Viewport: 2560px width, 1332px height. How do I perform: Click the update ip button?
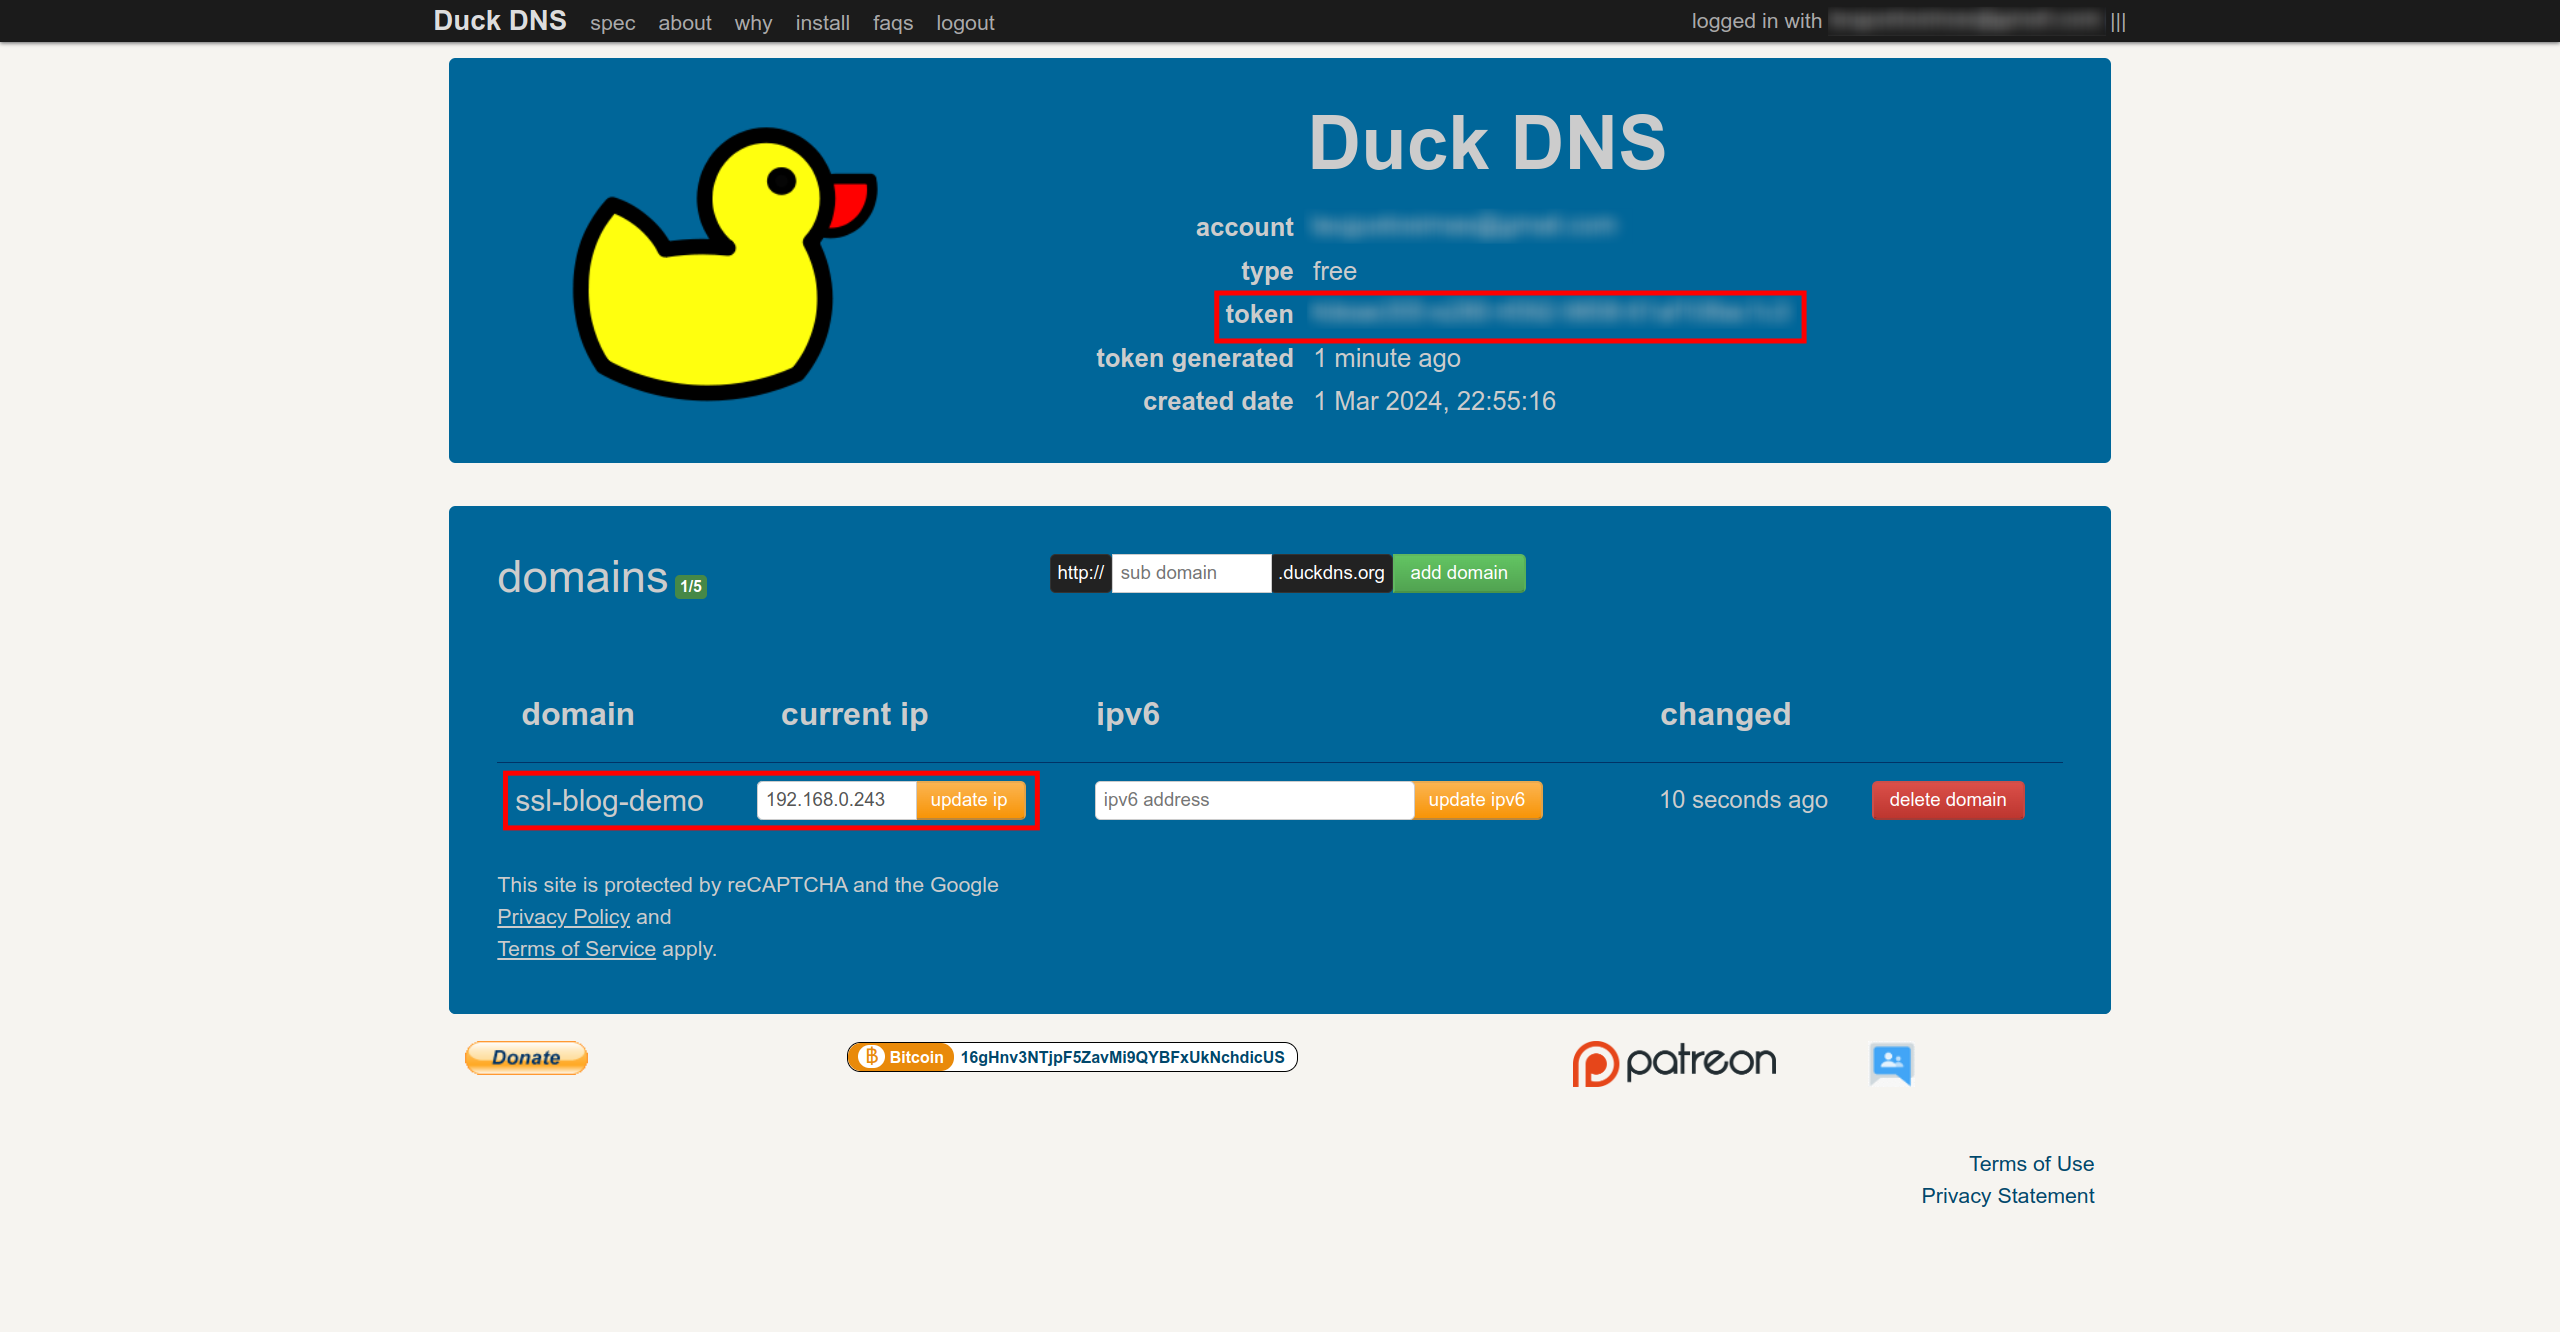tap(968, 799)
